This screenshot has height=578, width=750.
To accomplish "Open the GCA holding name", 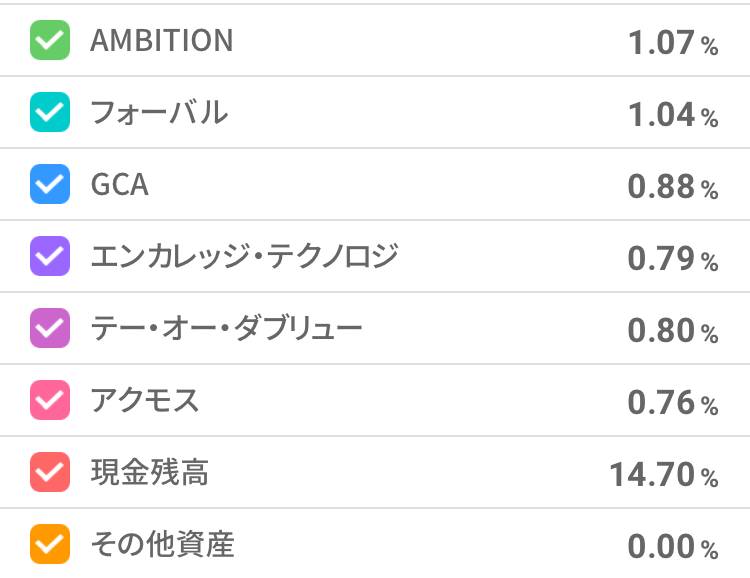I will pos(119,185).
